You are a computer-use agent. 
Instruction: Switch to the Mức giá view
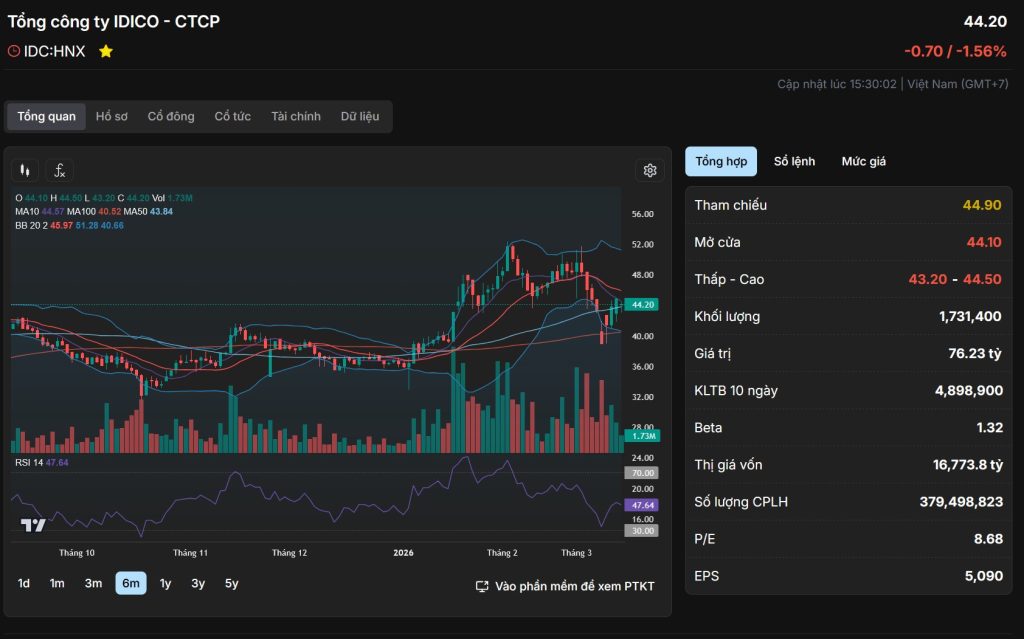click(x=863, y=162)
